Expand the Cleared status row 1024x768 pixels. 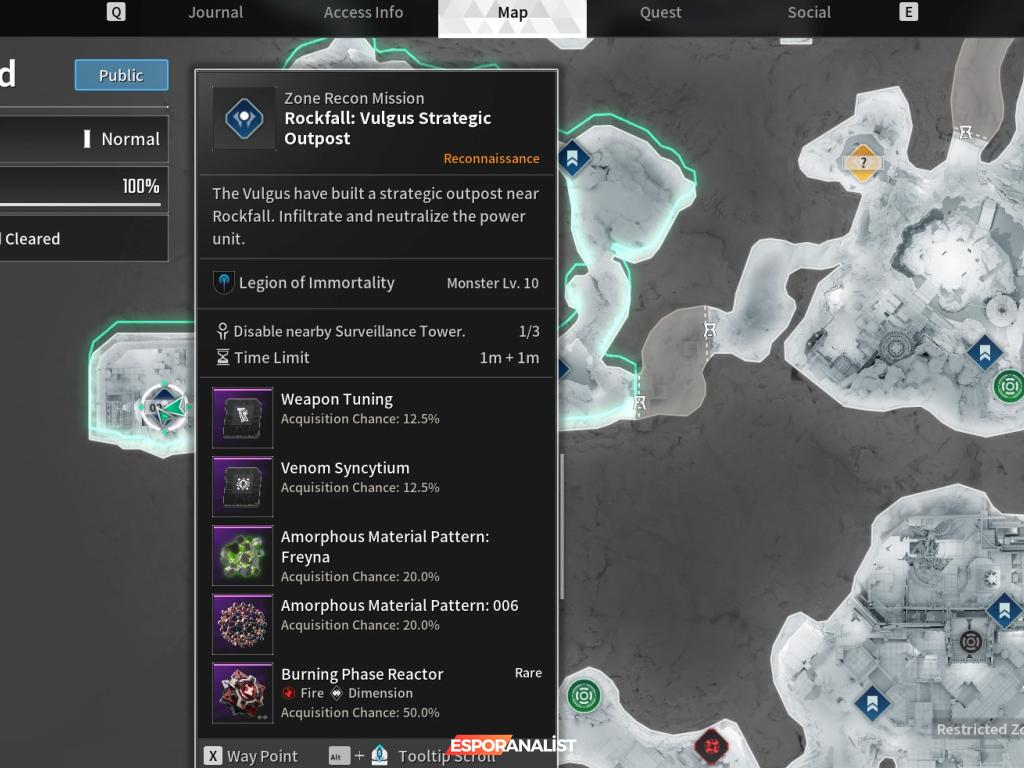pos(82,239)
